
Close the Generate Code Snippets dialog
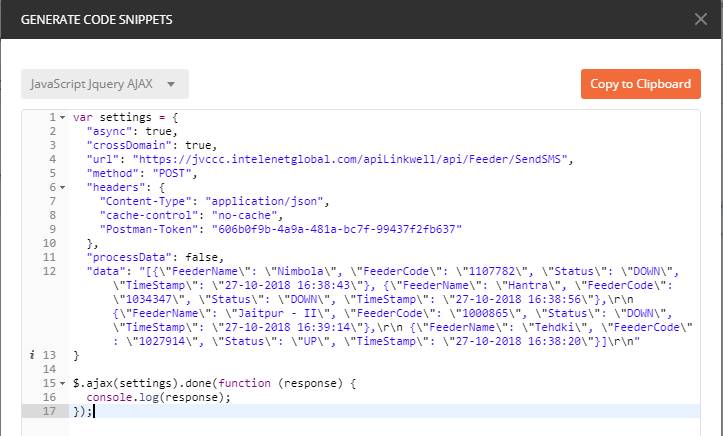click(x=701, y=19)
